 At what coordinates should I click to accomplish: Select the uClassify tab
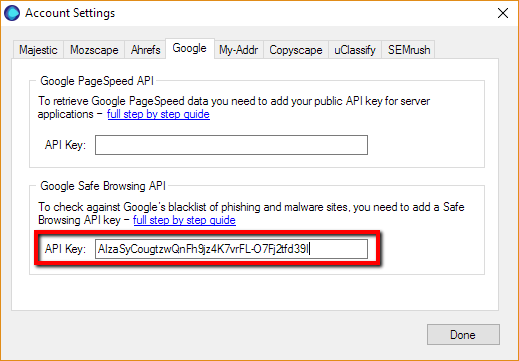click(x=355, y=50)
